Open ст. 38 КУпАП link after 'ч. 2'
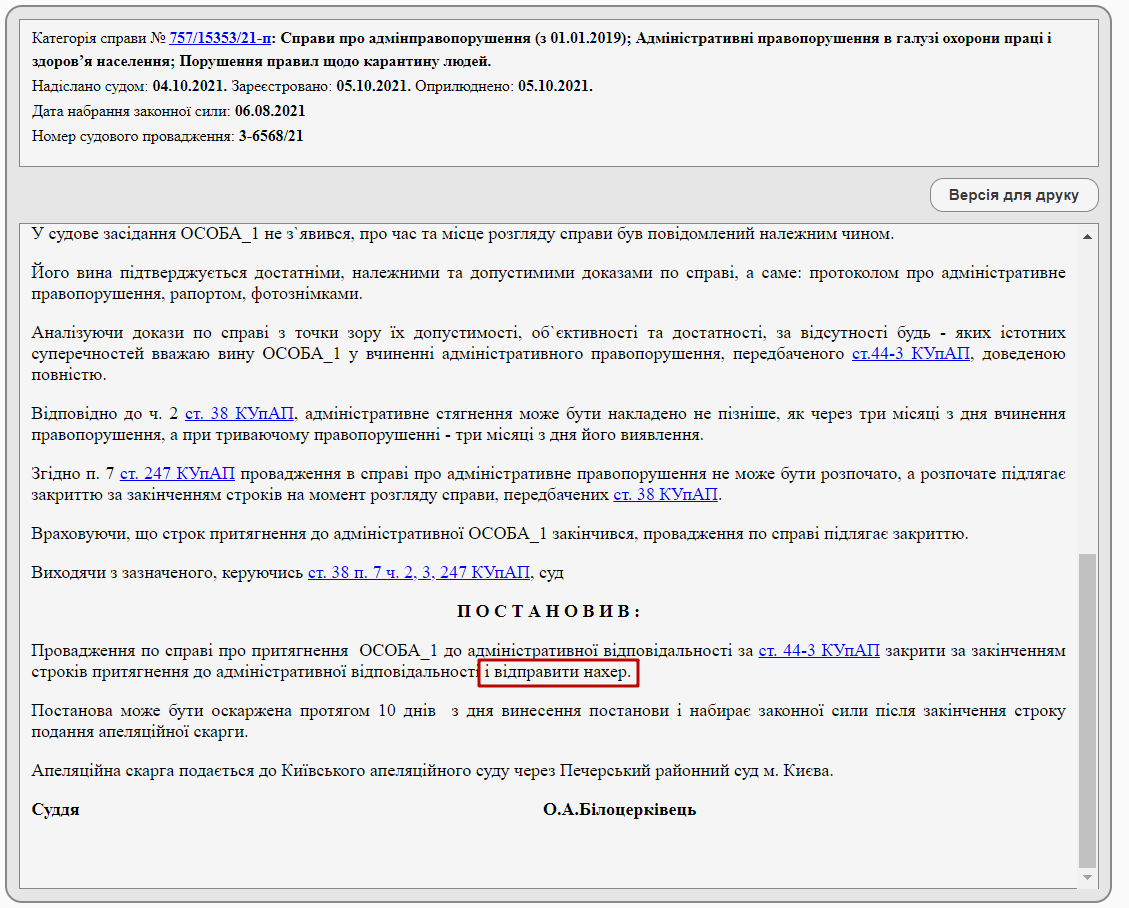The width and height of the screenshot is (1129, 908). point(239,413)
